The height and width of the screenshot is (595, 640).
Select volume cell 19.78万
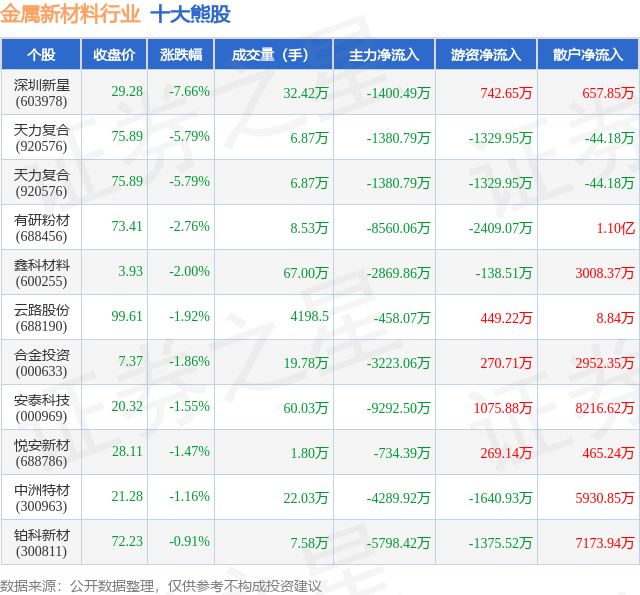click(306, 363)
